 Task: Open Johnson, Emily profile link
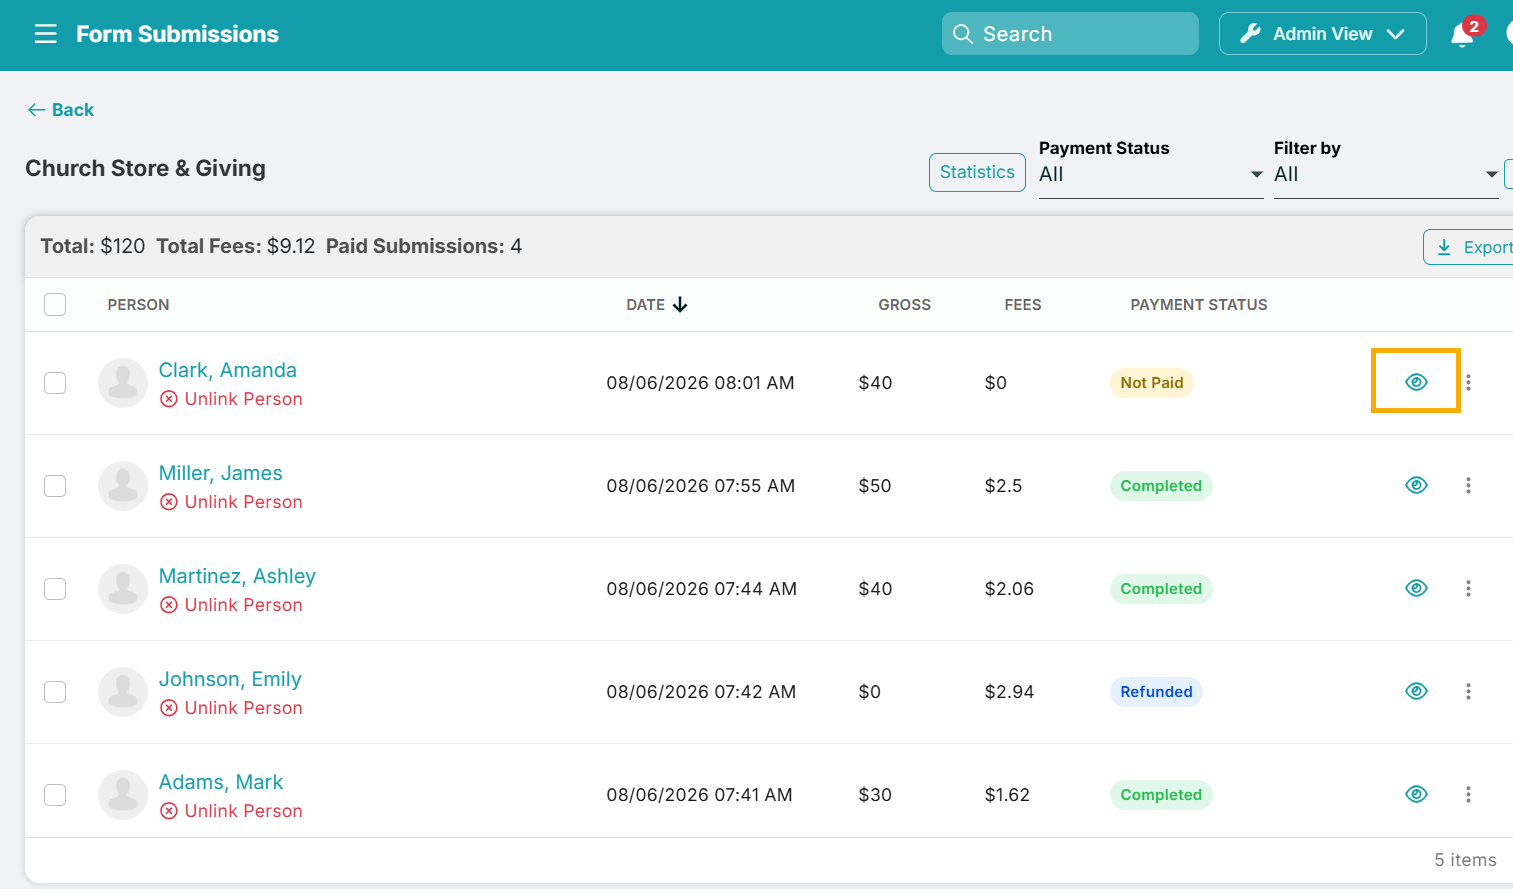pos(230,679)
